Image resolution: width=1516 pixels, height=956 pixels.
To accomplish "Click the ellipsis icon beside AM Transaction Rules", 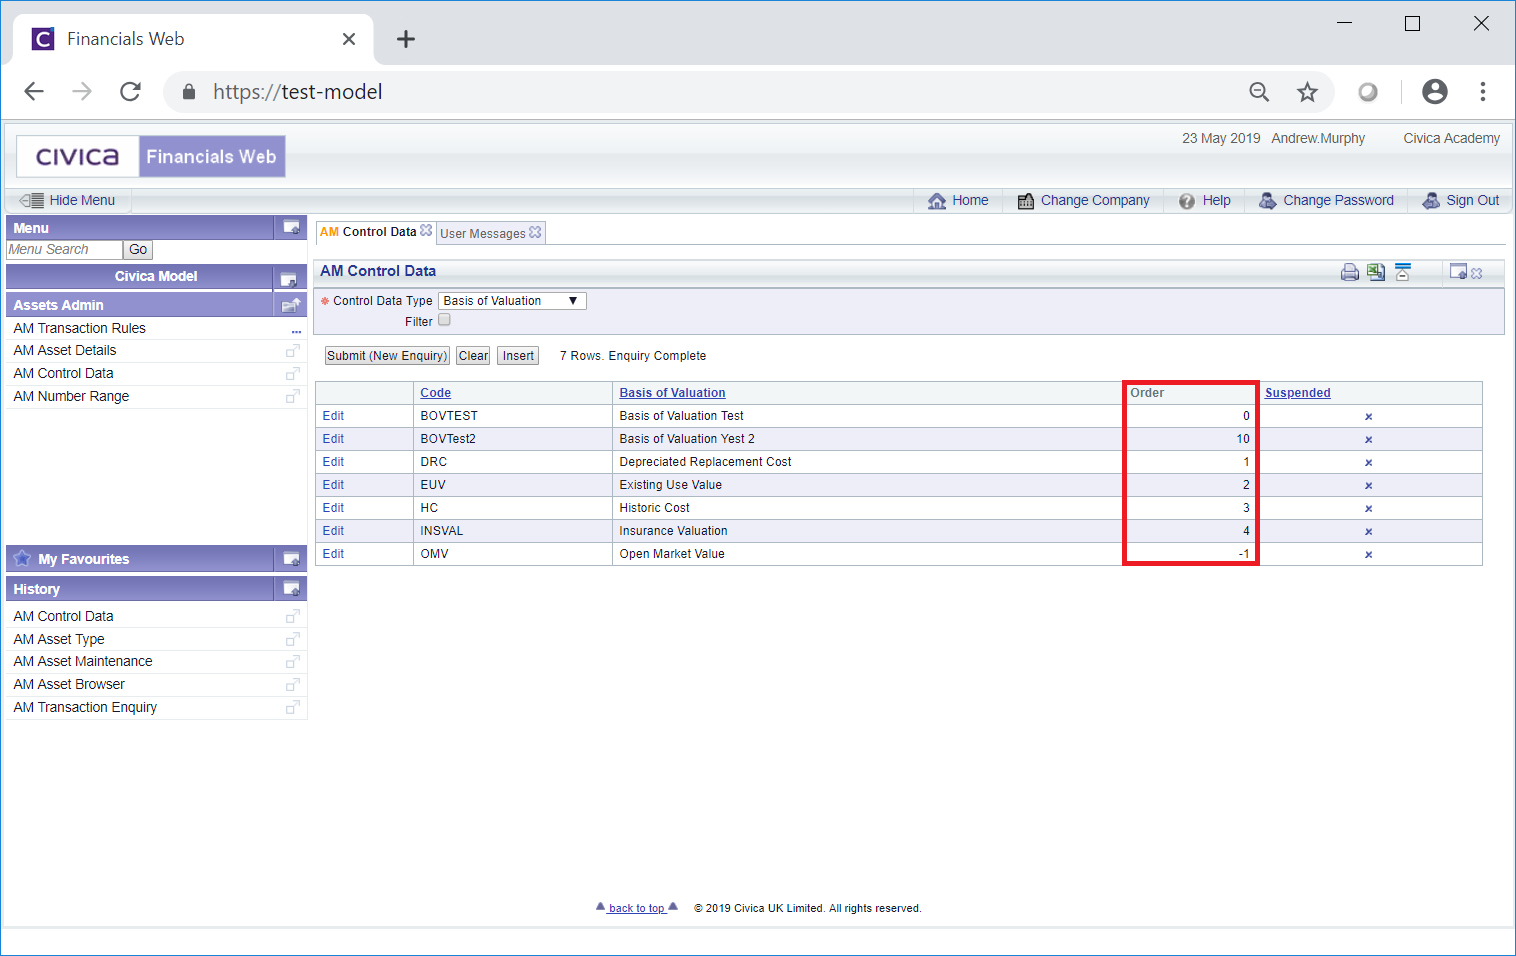I will 296,330.
